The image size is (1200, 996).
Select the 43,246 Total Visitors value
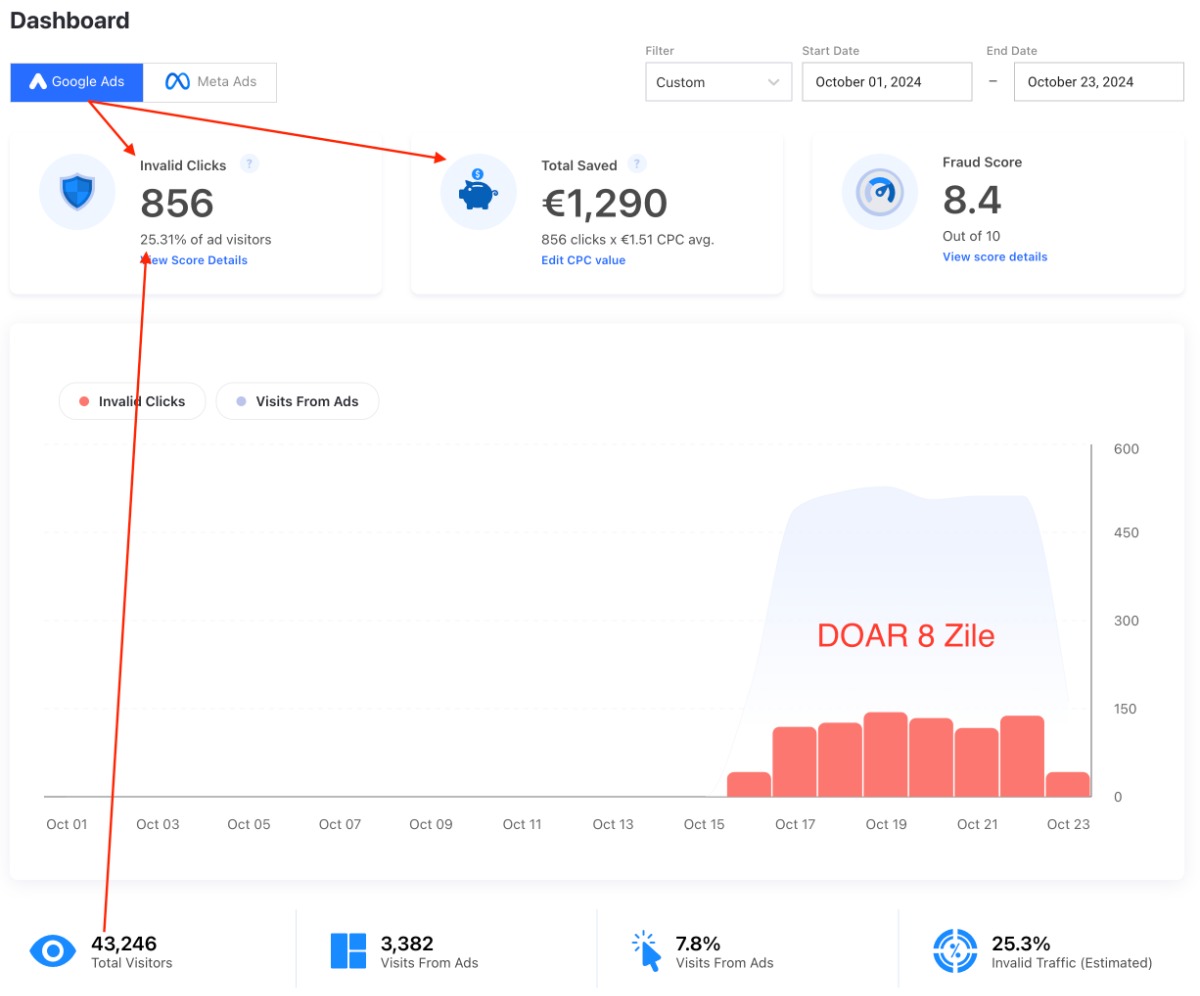(x=124, y=943)
